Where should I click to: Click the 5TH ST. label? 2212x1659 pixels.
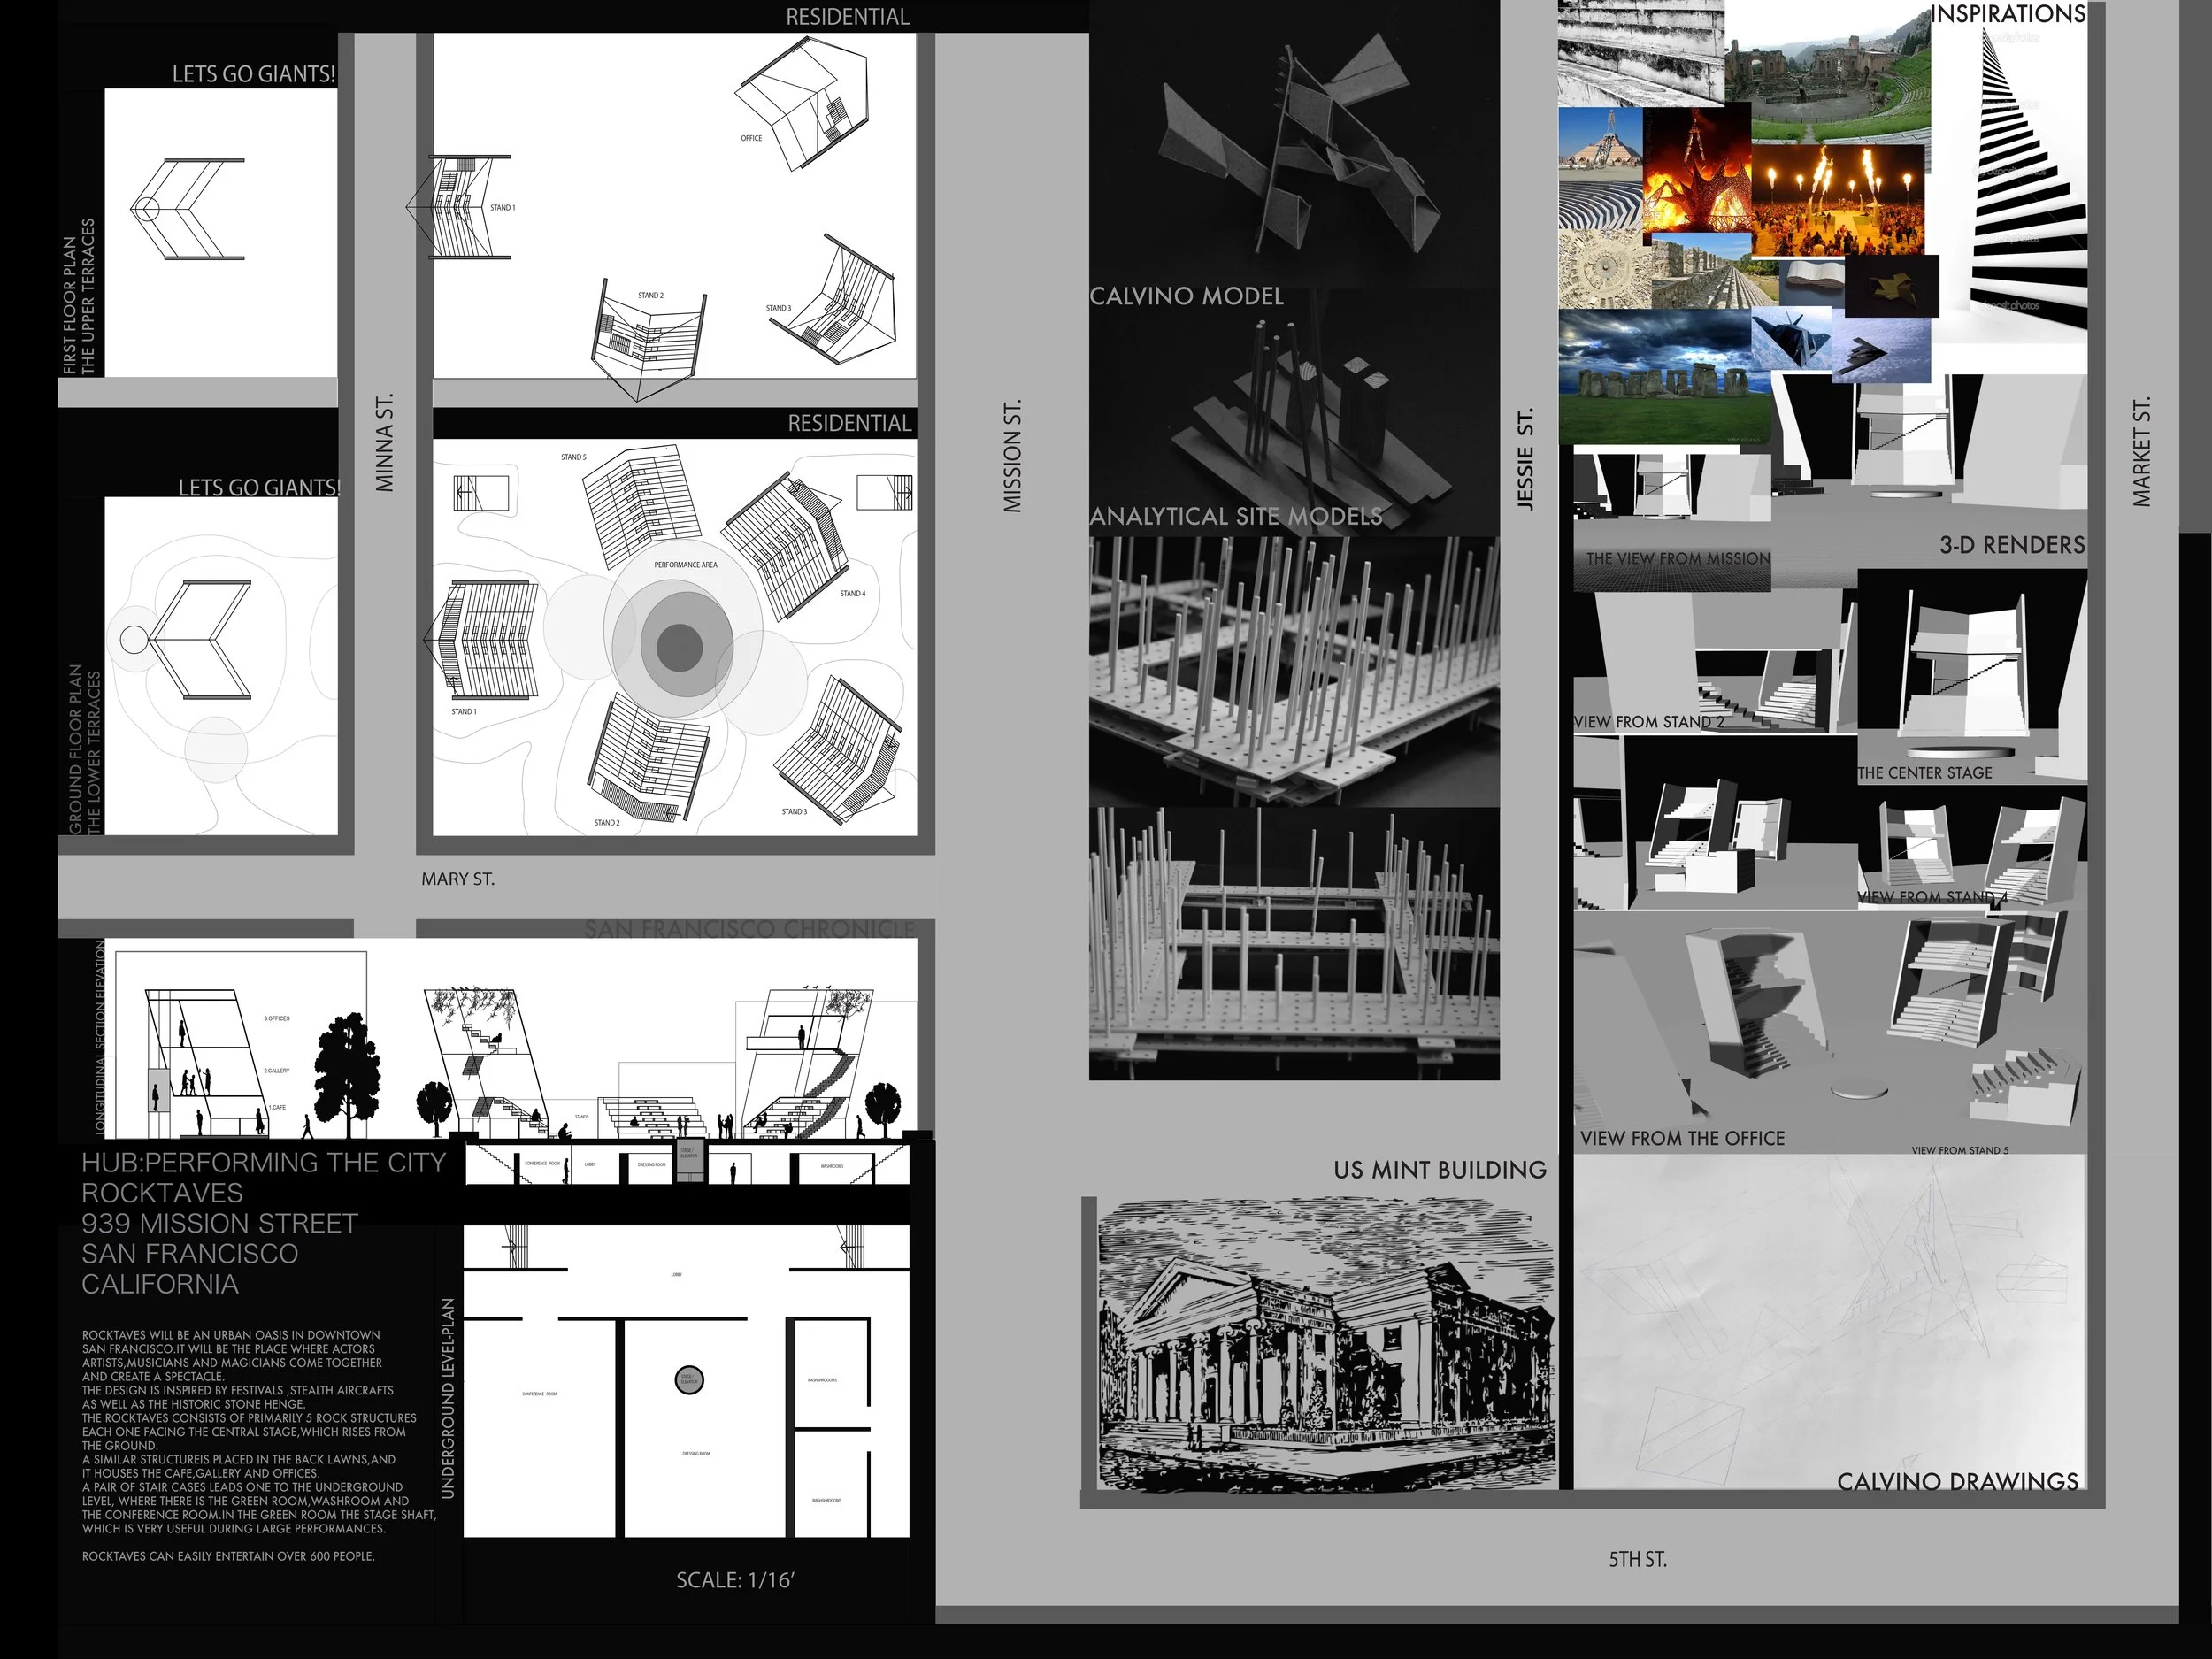click(x=1637, y=1559)
